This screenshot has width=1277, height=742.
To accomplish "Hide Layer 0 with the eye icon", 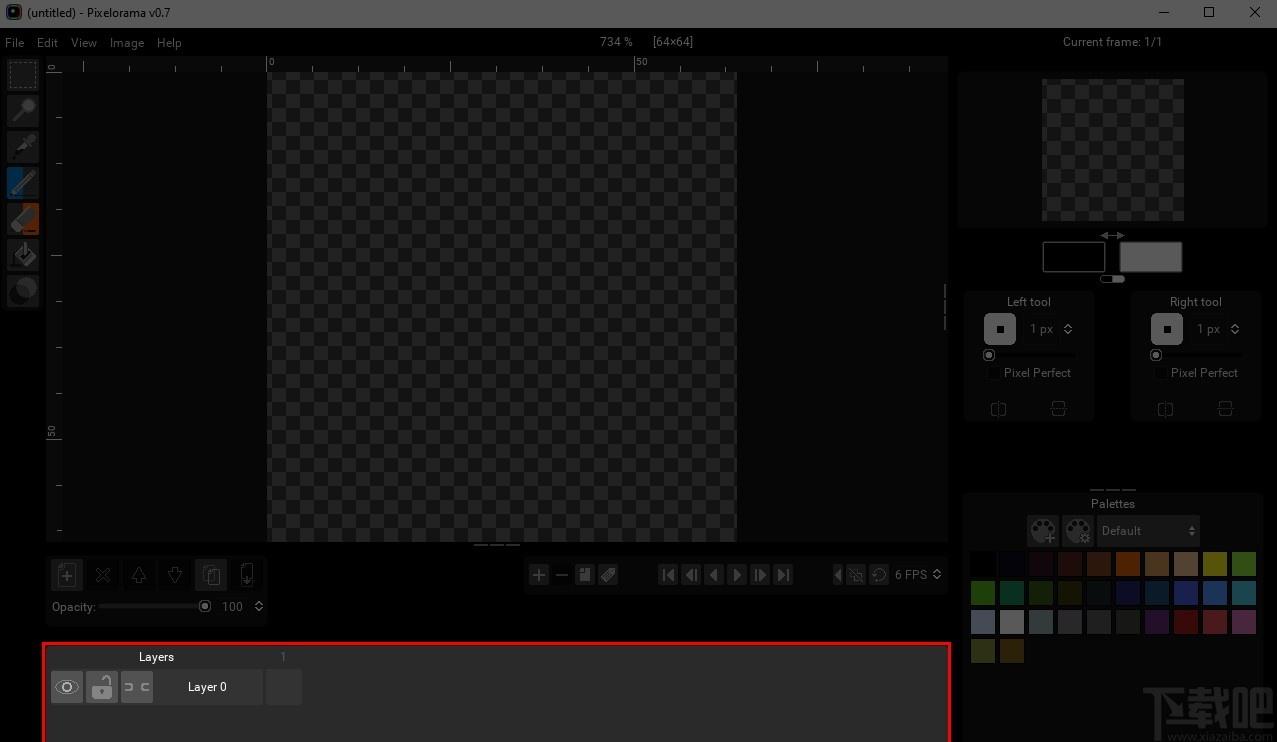I will click(x=67, y=687).
